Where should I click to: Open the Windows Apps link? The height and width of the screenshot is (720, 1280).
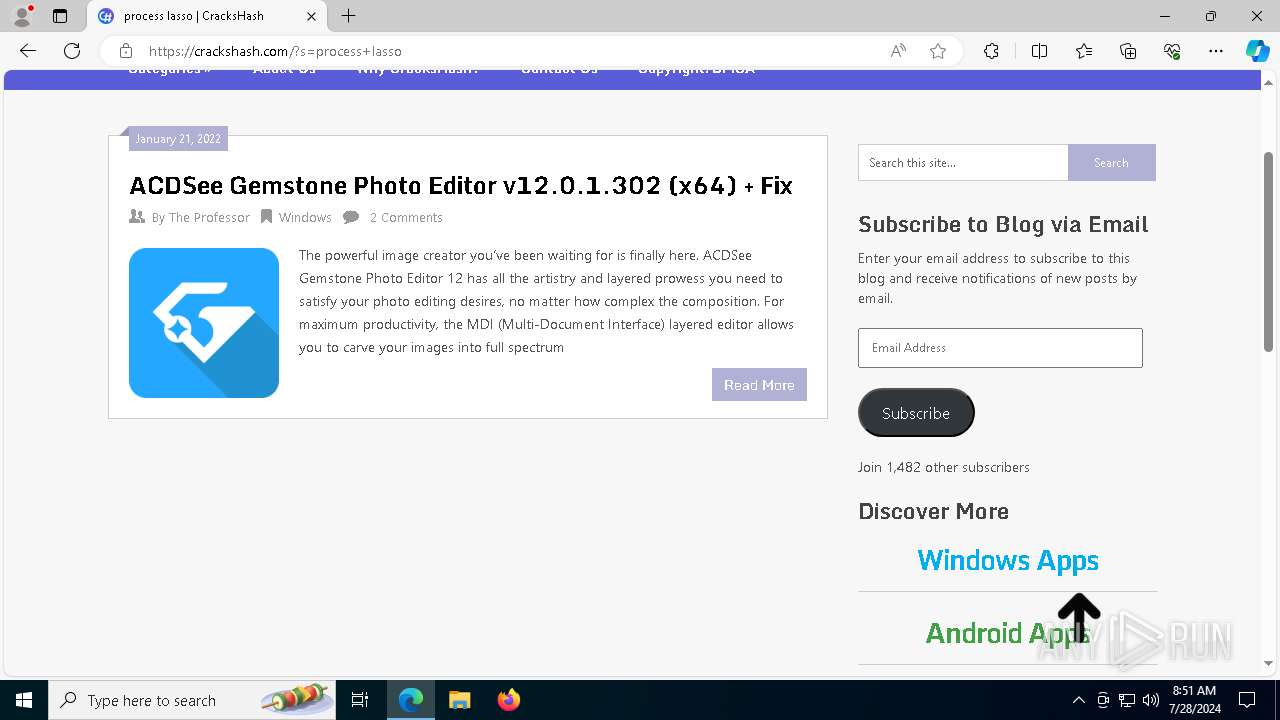(1008, 560)
